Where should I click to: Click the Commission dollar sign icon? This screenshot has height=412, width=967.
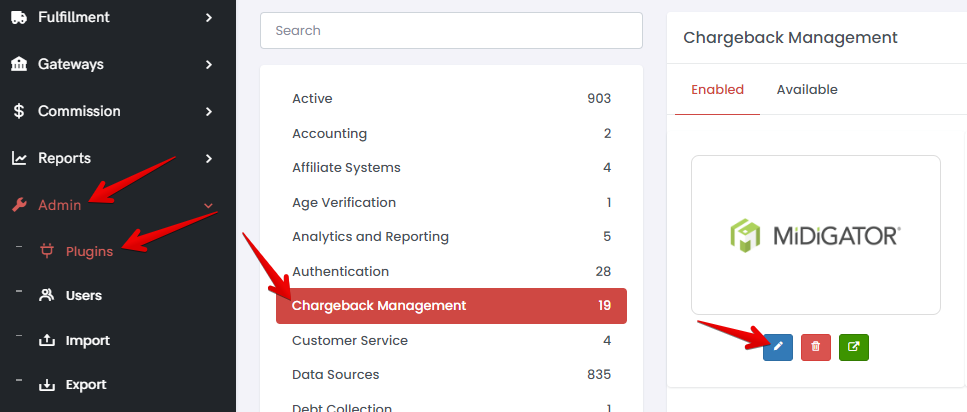19,111
